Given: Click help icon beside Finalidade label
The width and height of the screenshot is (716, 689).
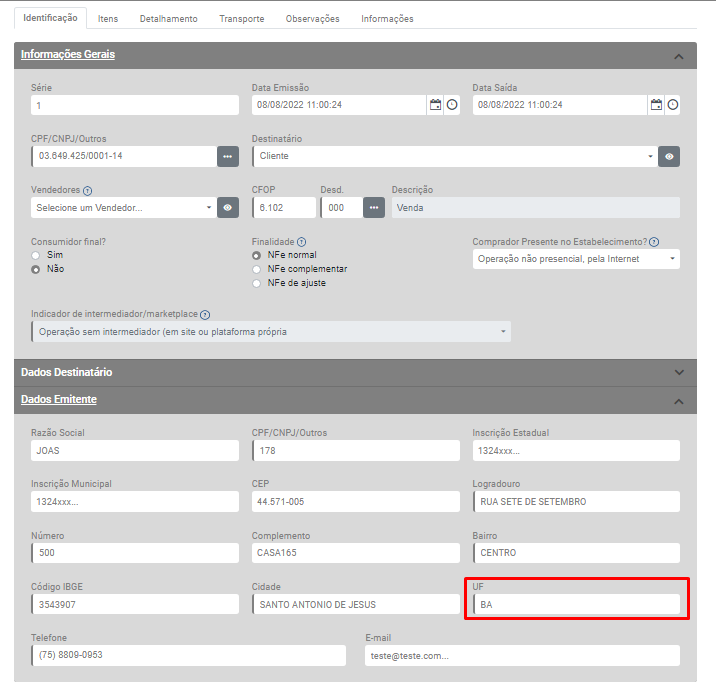Looking at the screenshot, I should click(301, 242).
